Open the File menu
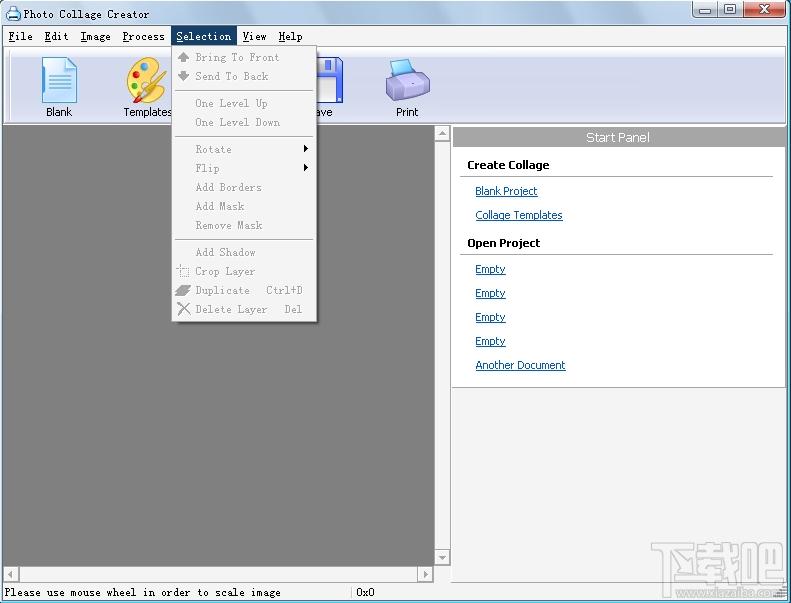Viewport: 791px width, 603px height. (x=21, y=36)
